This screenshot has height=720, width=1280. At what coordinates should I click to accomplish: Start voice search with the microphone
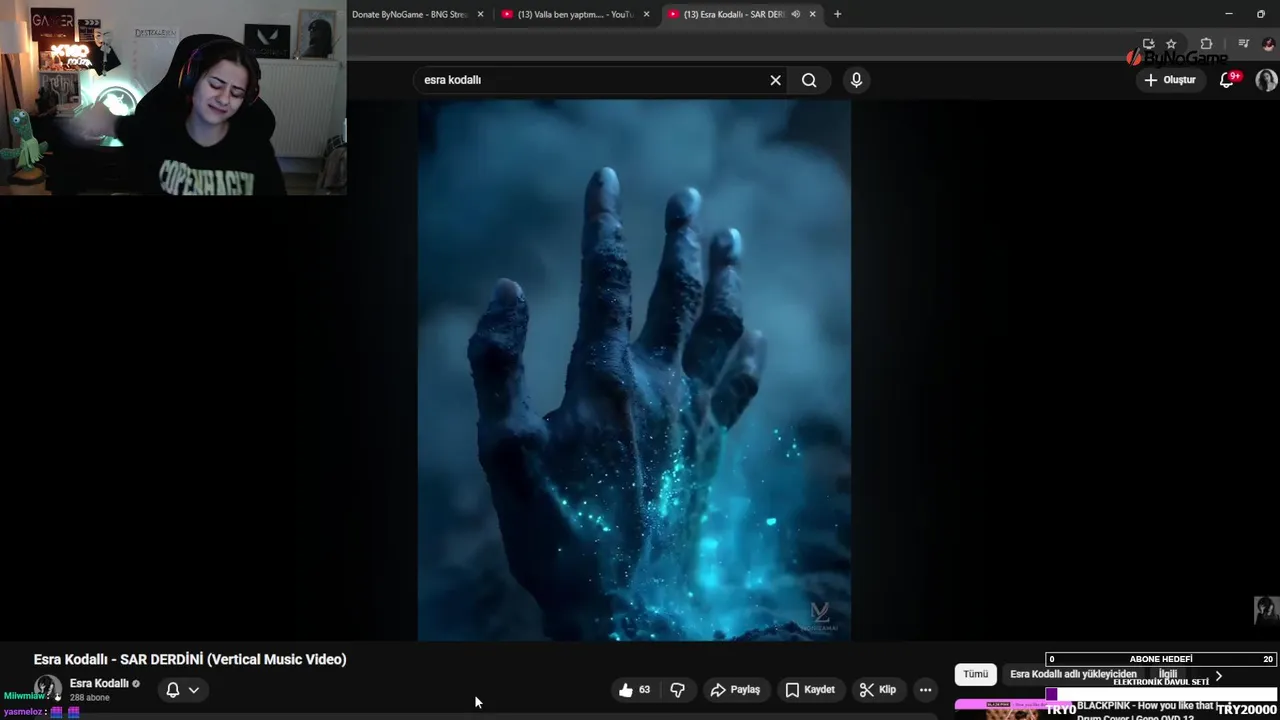856,80
